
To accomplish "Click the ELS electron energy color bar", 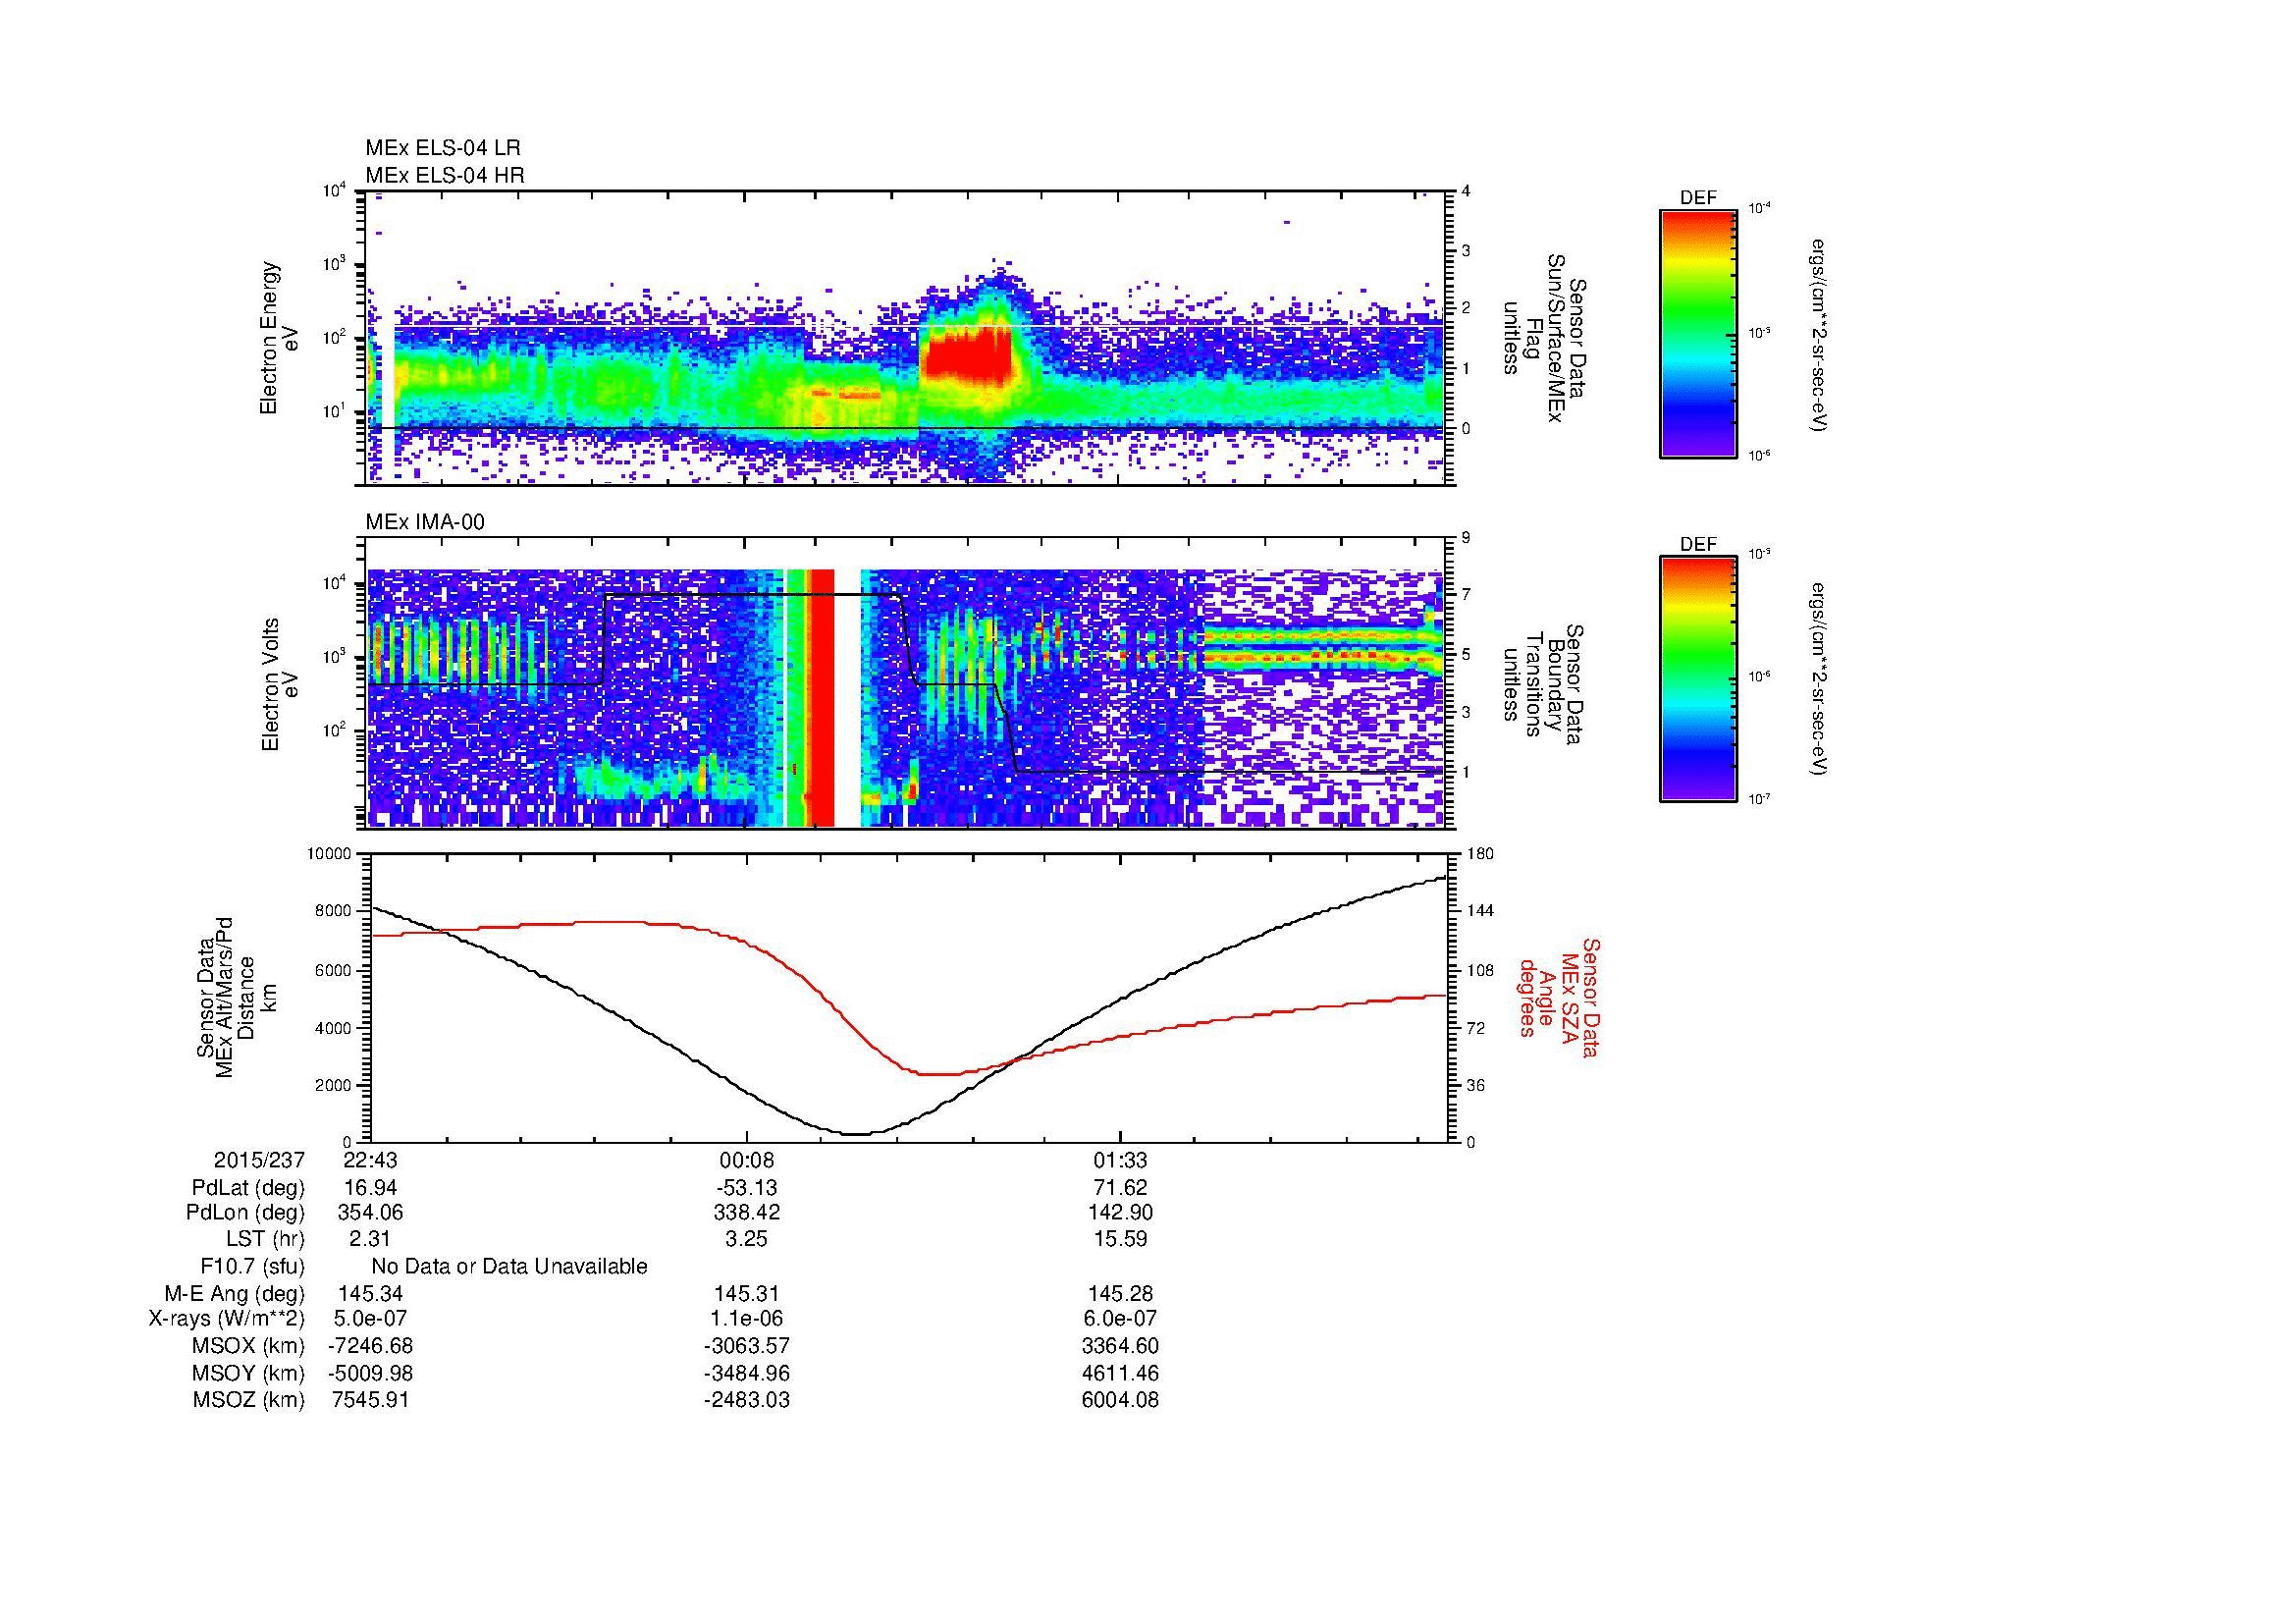I will 1698,333.
